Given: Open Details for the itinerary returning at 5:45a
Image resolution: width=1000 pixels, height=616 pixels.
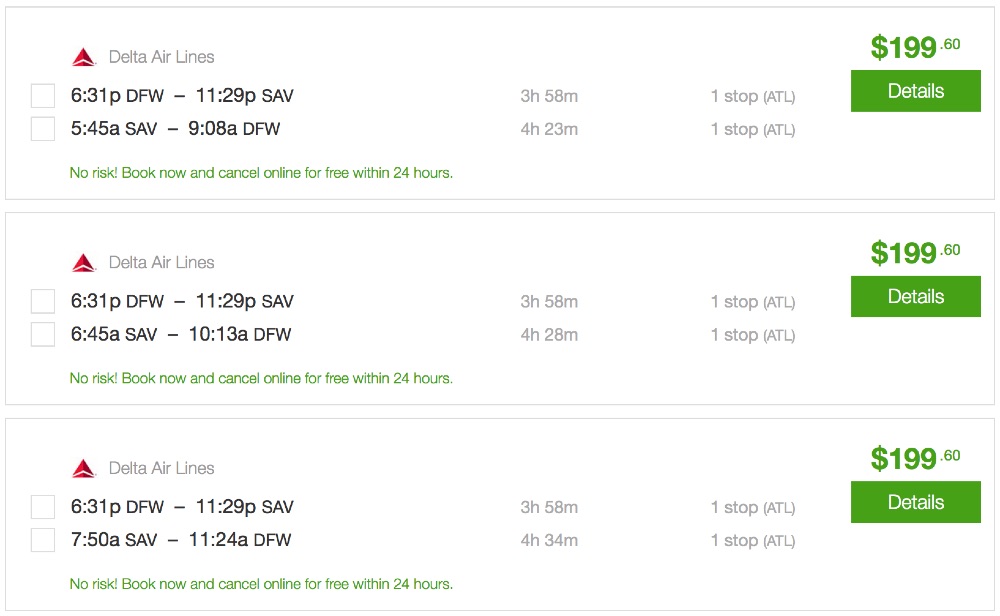Looking at the screenshot, I should (x=915, y=91).
